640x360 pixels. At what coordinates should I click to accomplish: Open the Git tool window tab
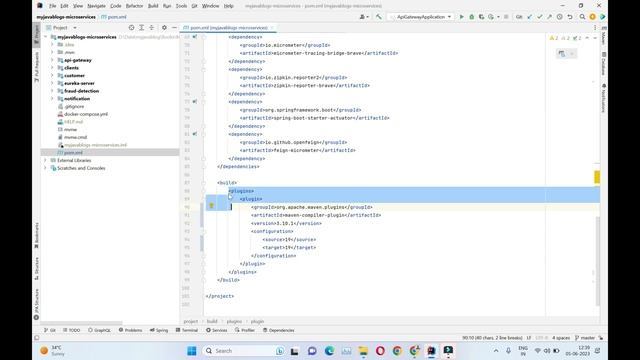(x=50, y=330)
